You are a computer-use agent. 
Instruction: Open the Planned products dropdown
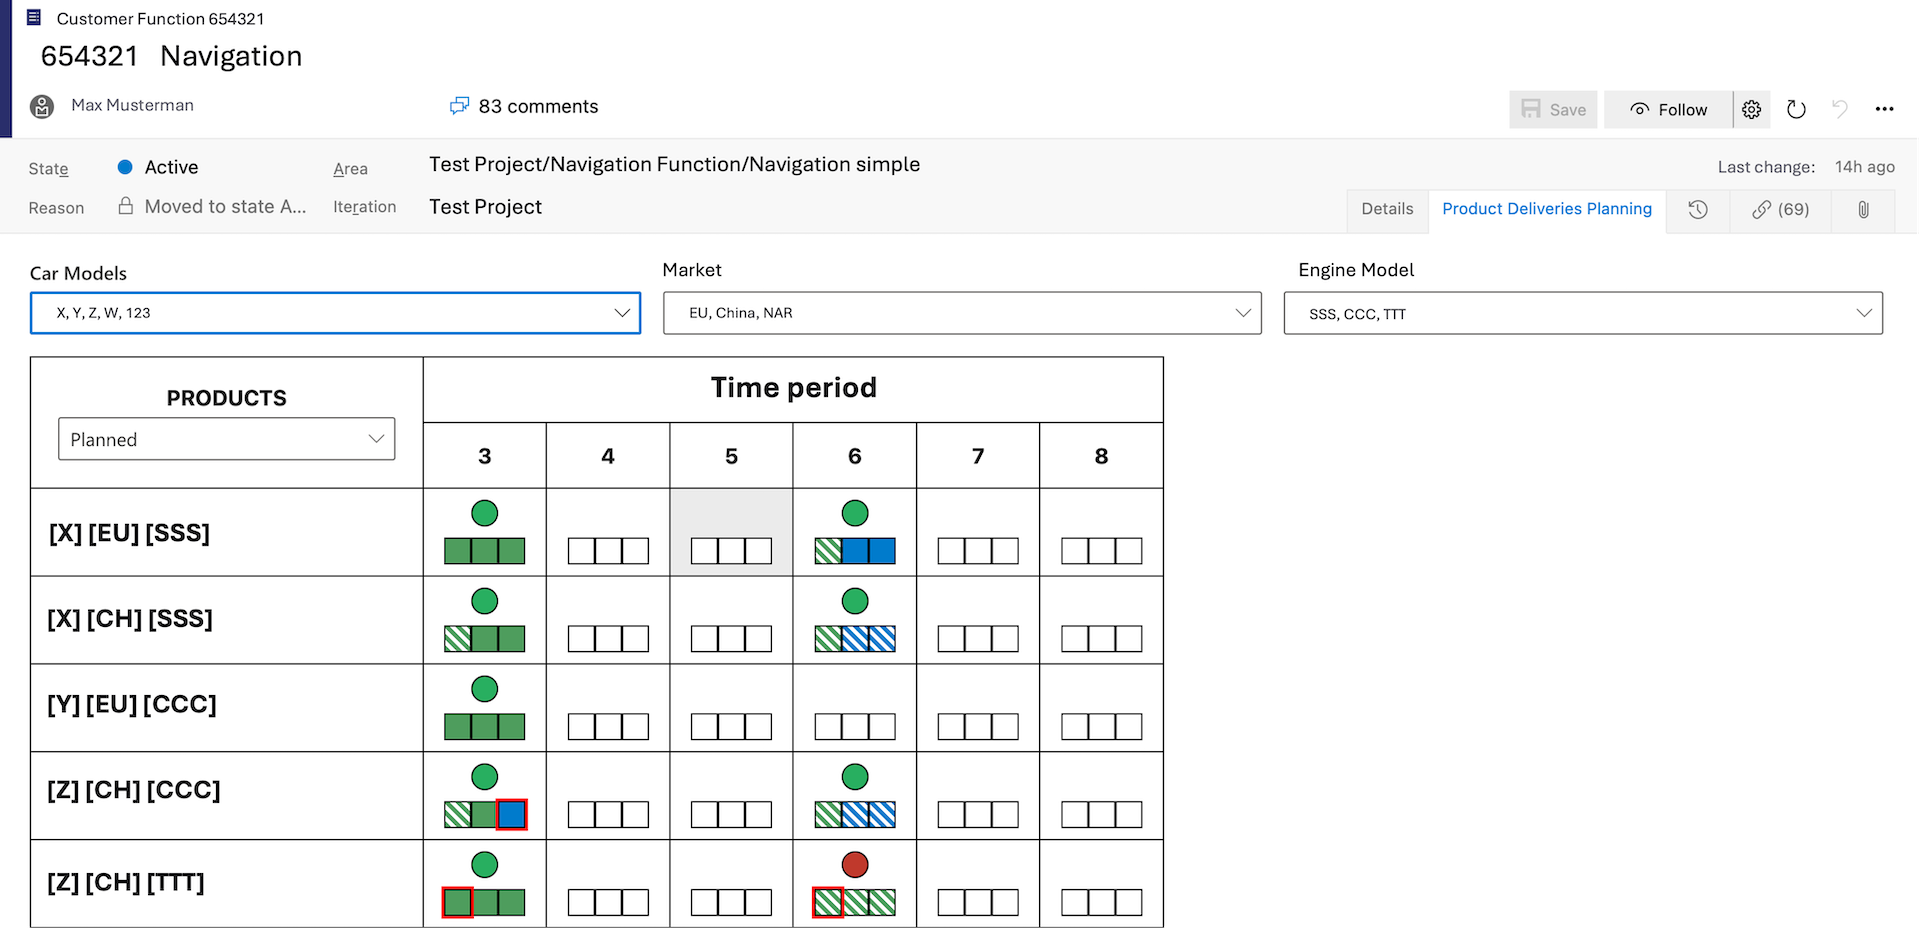[227, 439]
